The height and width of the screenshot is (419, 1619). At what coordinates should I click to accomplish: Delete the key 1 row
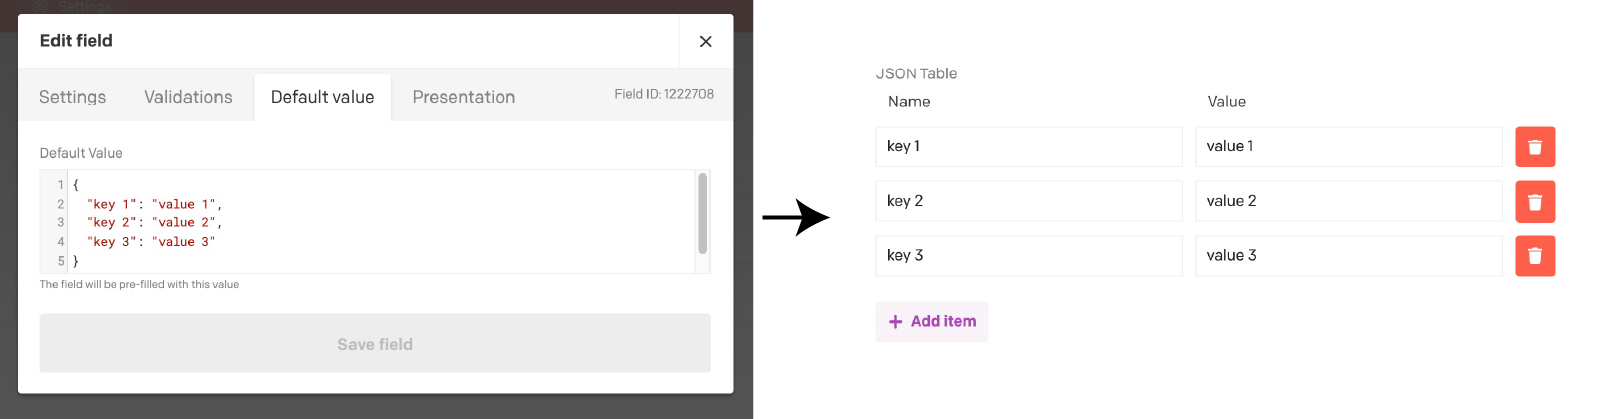pyautogui.click(x=1534, y=147)
